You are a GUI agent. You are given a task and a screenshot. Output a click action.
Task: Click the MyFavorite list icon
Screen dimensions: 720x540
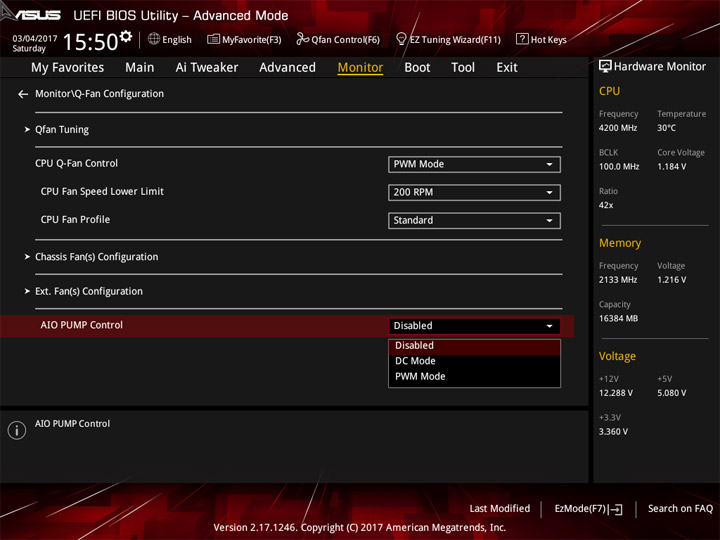[213, 39]
